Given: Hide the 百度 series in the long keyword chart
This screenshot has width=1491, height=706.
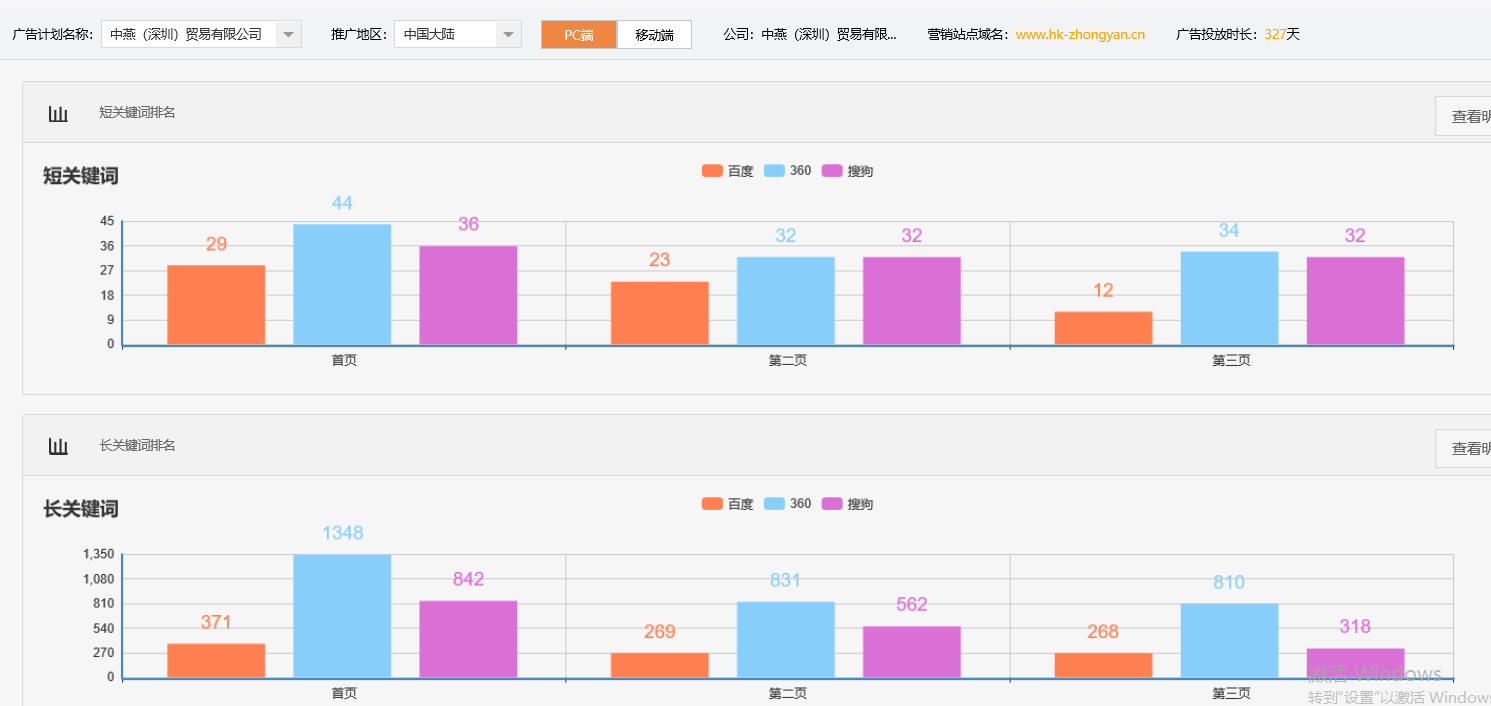Looking at the screenshot, I should click(x=727, y=503).
